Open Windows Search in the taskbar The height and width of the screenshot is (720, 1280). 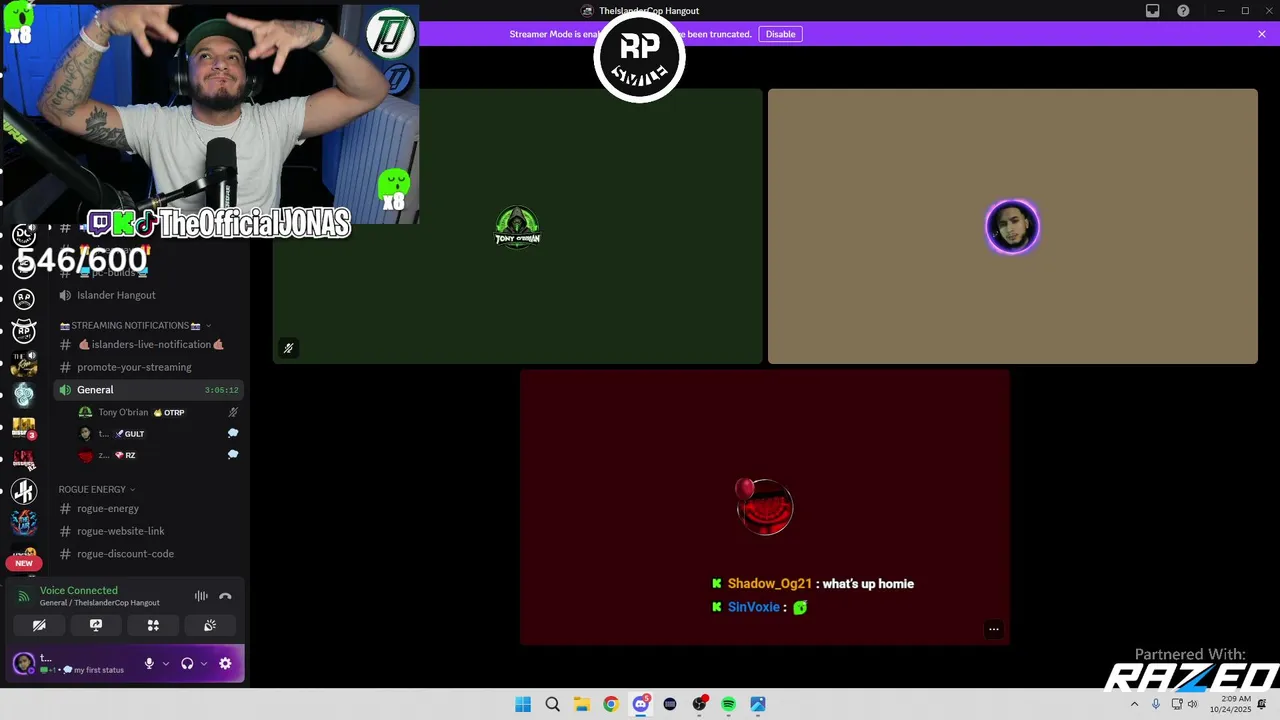click(552, 704)
